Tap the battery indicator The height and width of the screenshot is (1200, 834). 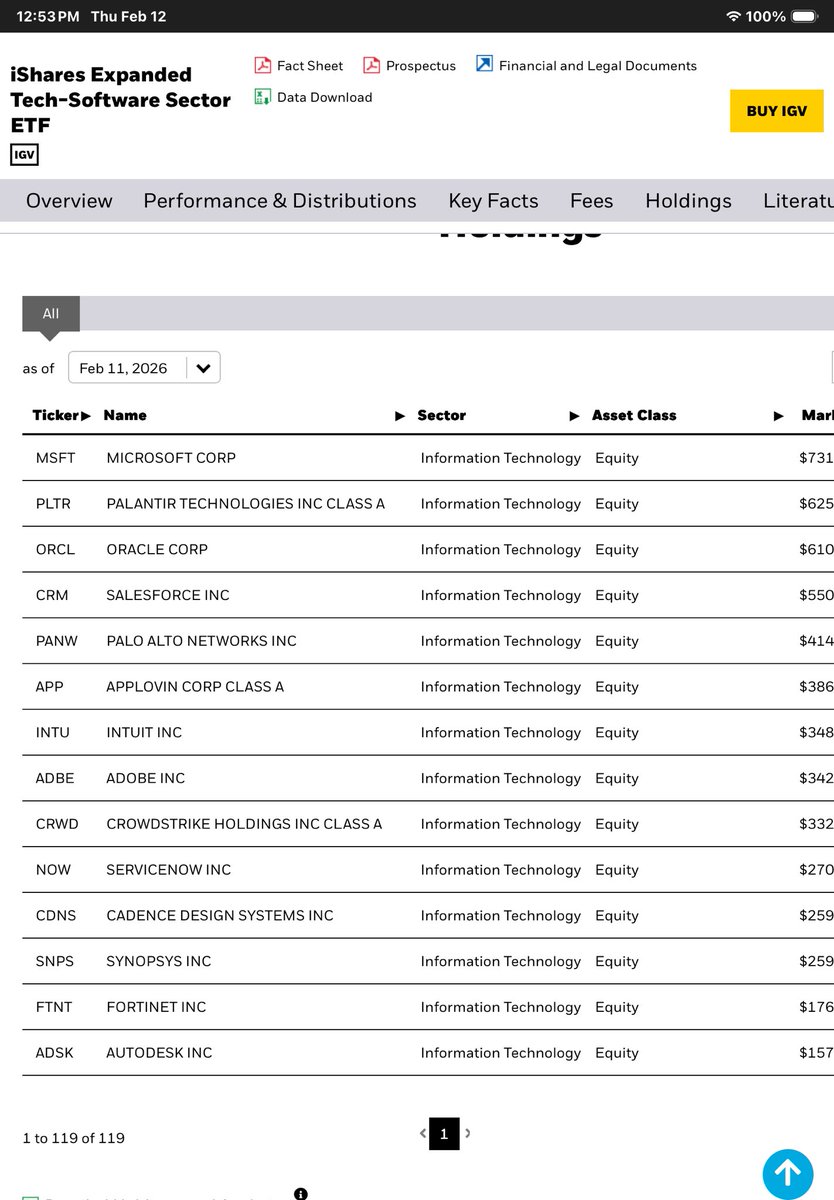805,17
